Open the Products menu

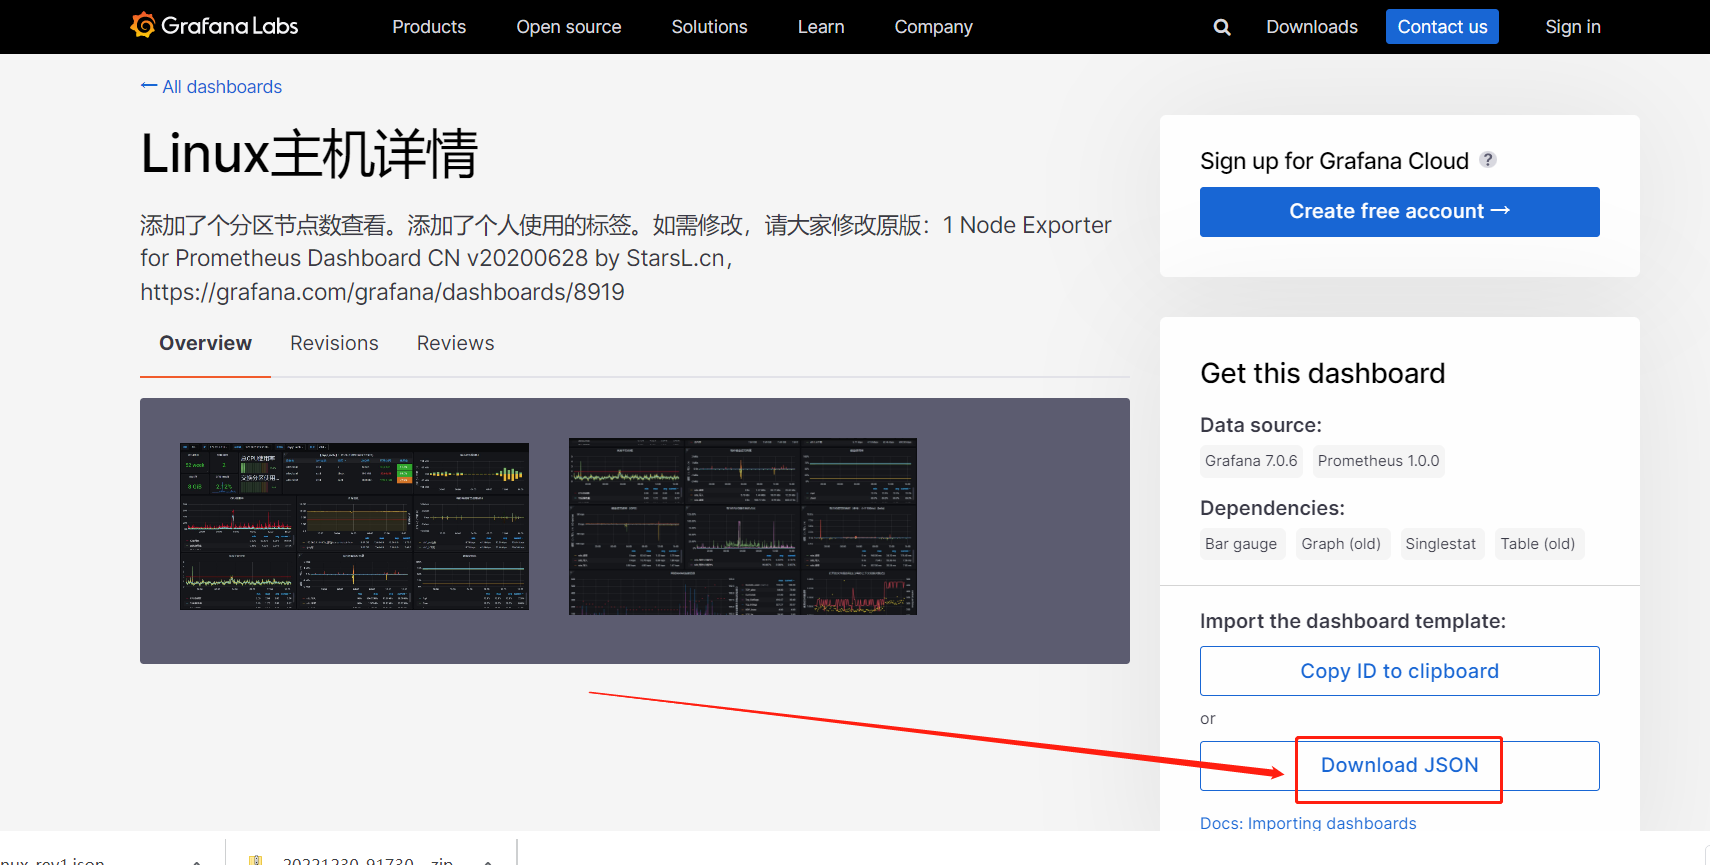pos(429,27)
